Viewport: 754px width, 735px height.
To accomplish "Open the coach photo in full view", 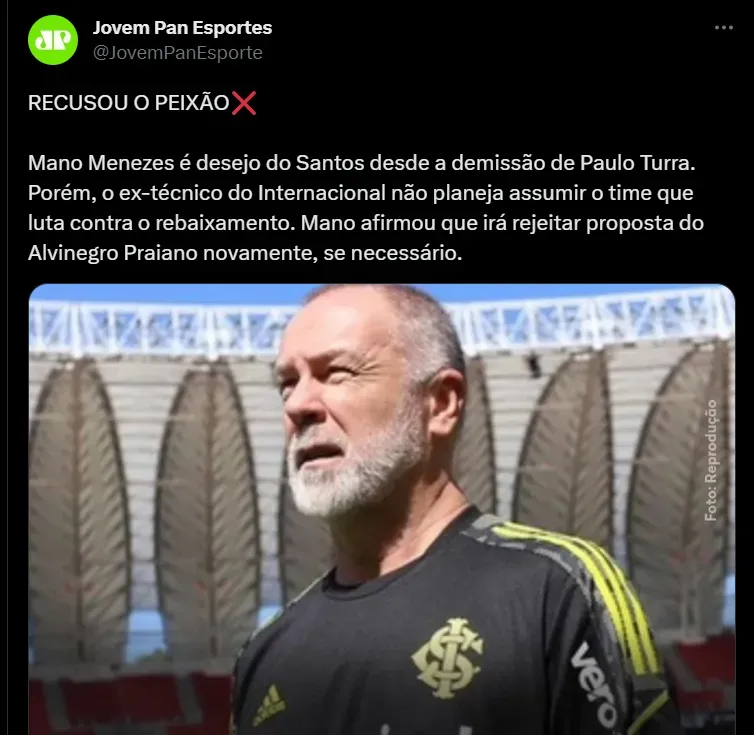I will (x=382, y=509).
